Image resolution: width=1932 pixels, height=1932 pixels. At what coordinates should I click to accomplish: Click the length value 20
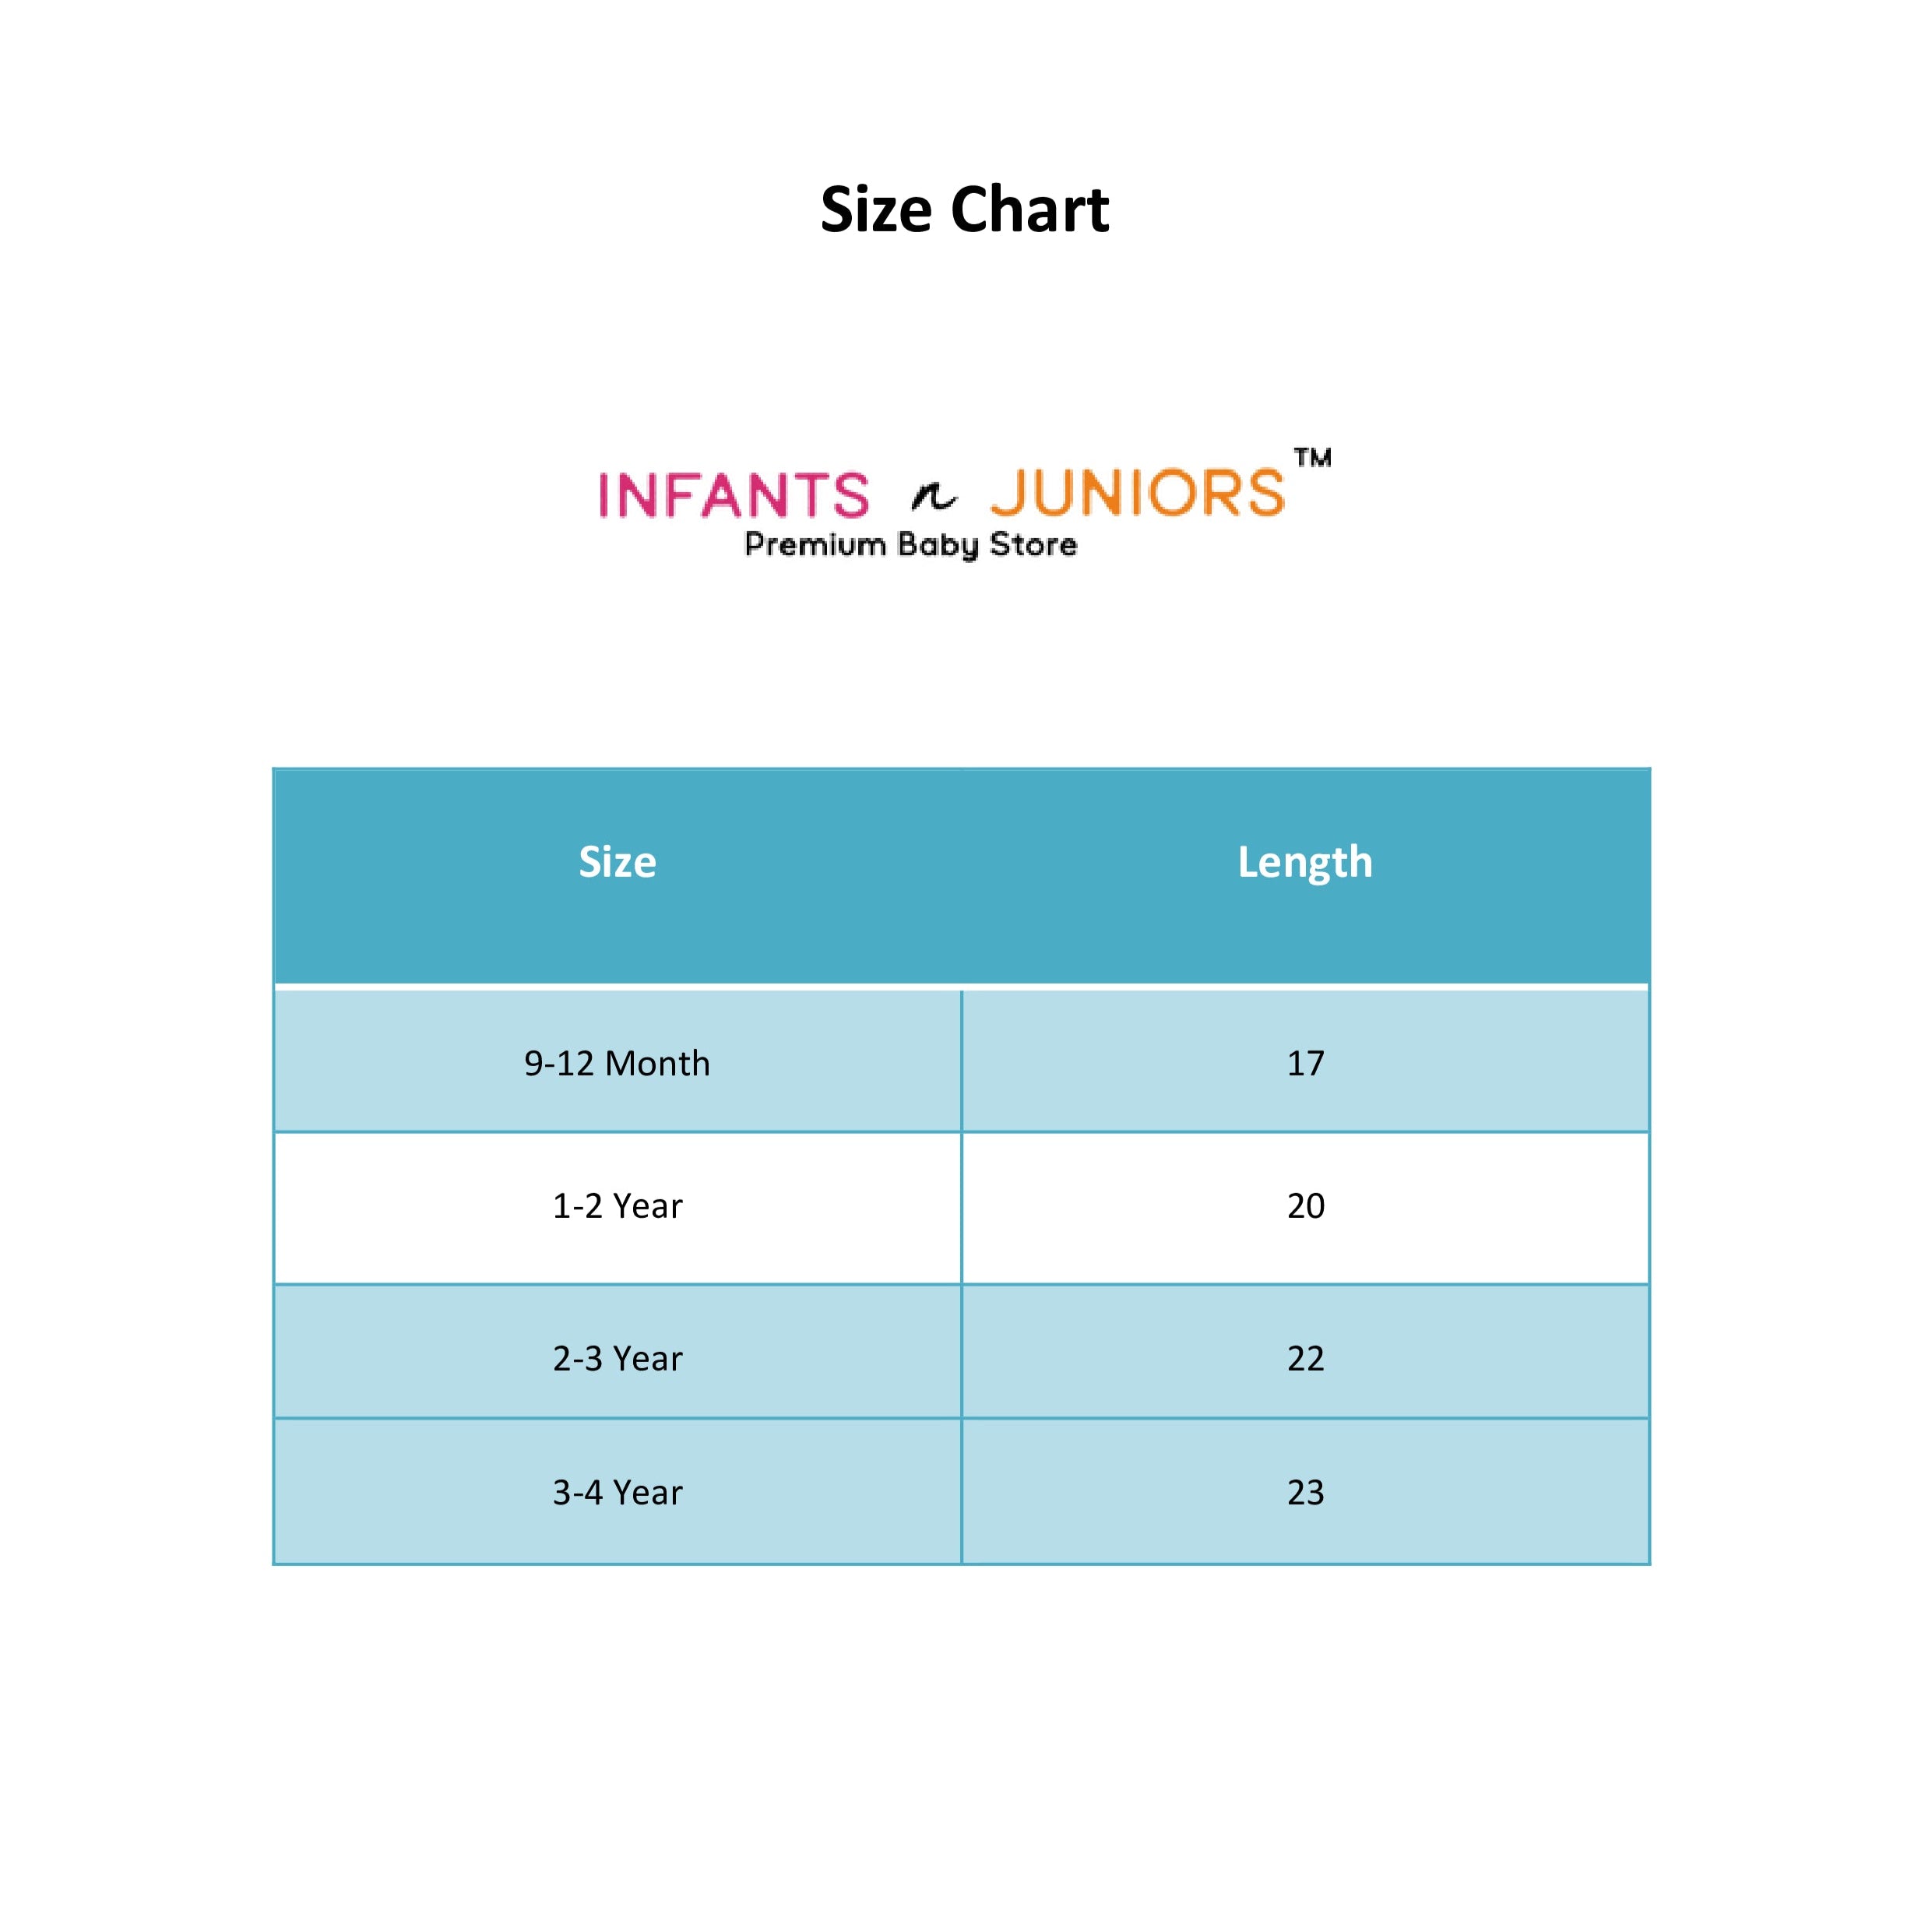[1305, 1206]
